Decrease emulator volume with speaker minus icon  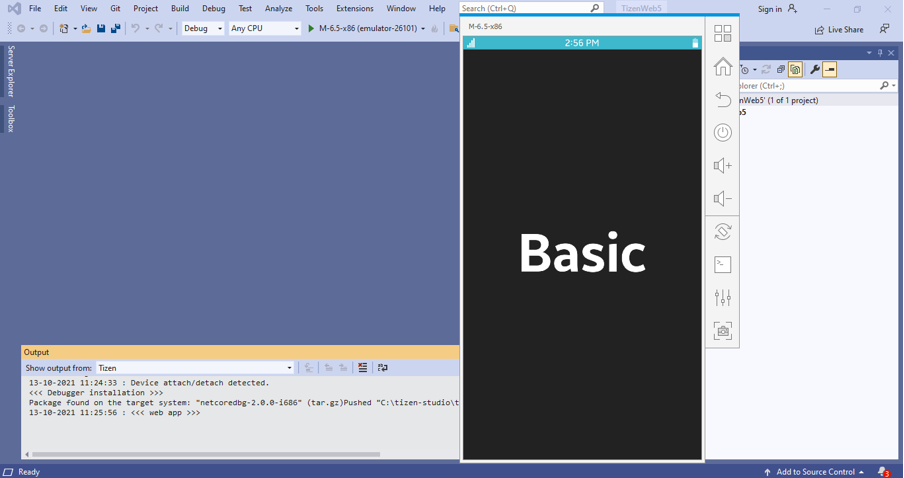click(x=722, y=199)
